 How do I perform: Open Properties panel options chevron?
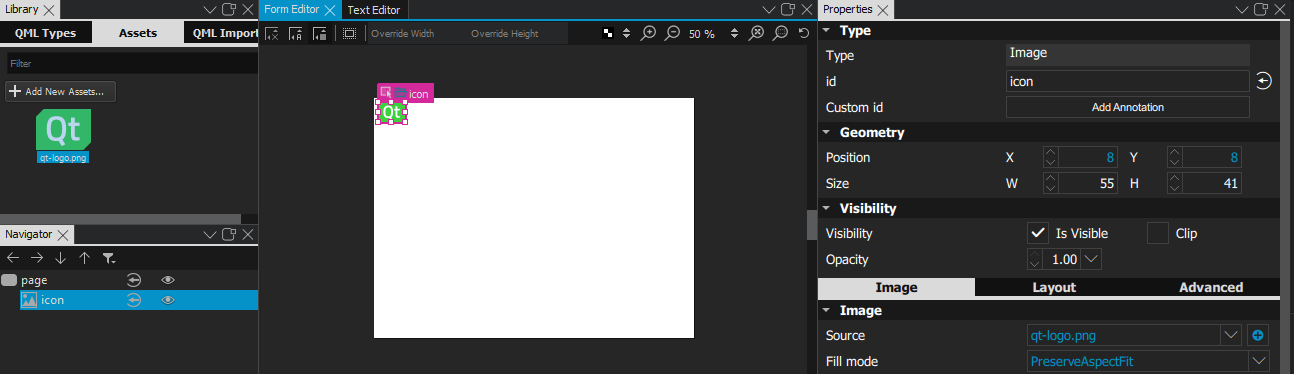(x=1243, y=9)
